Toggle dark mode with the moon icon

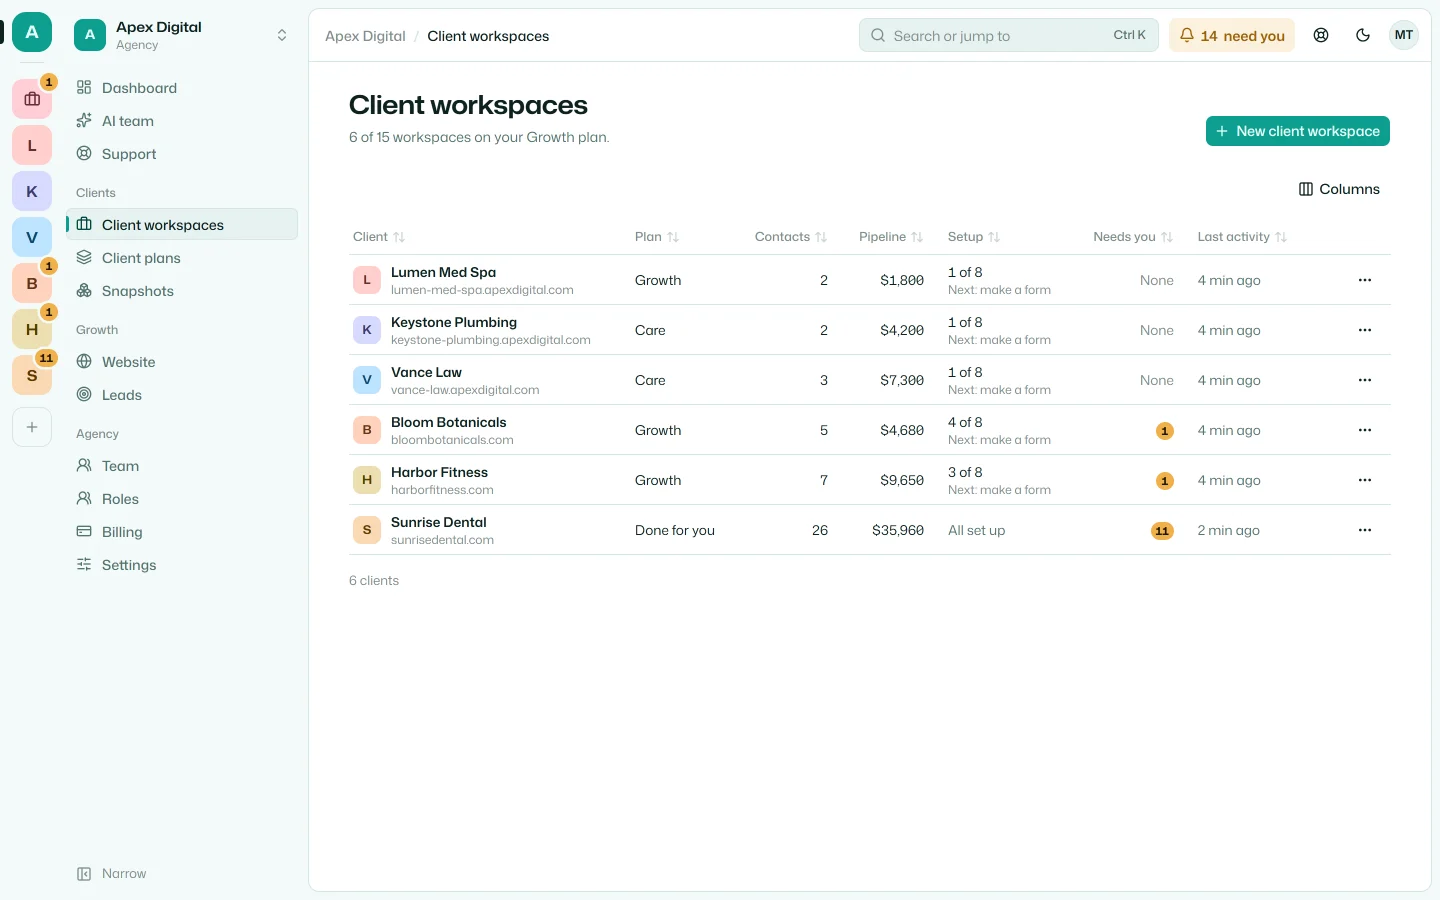pos(1363,35)
